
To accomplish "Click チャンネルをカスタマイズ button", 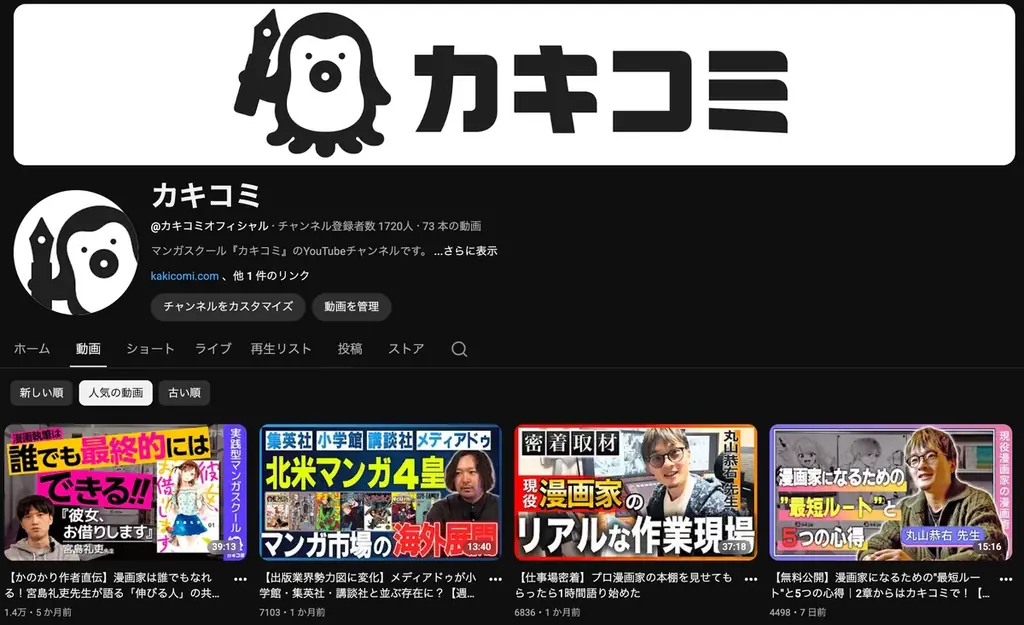I will (228, 306).
